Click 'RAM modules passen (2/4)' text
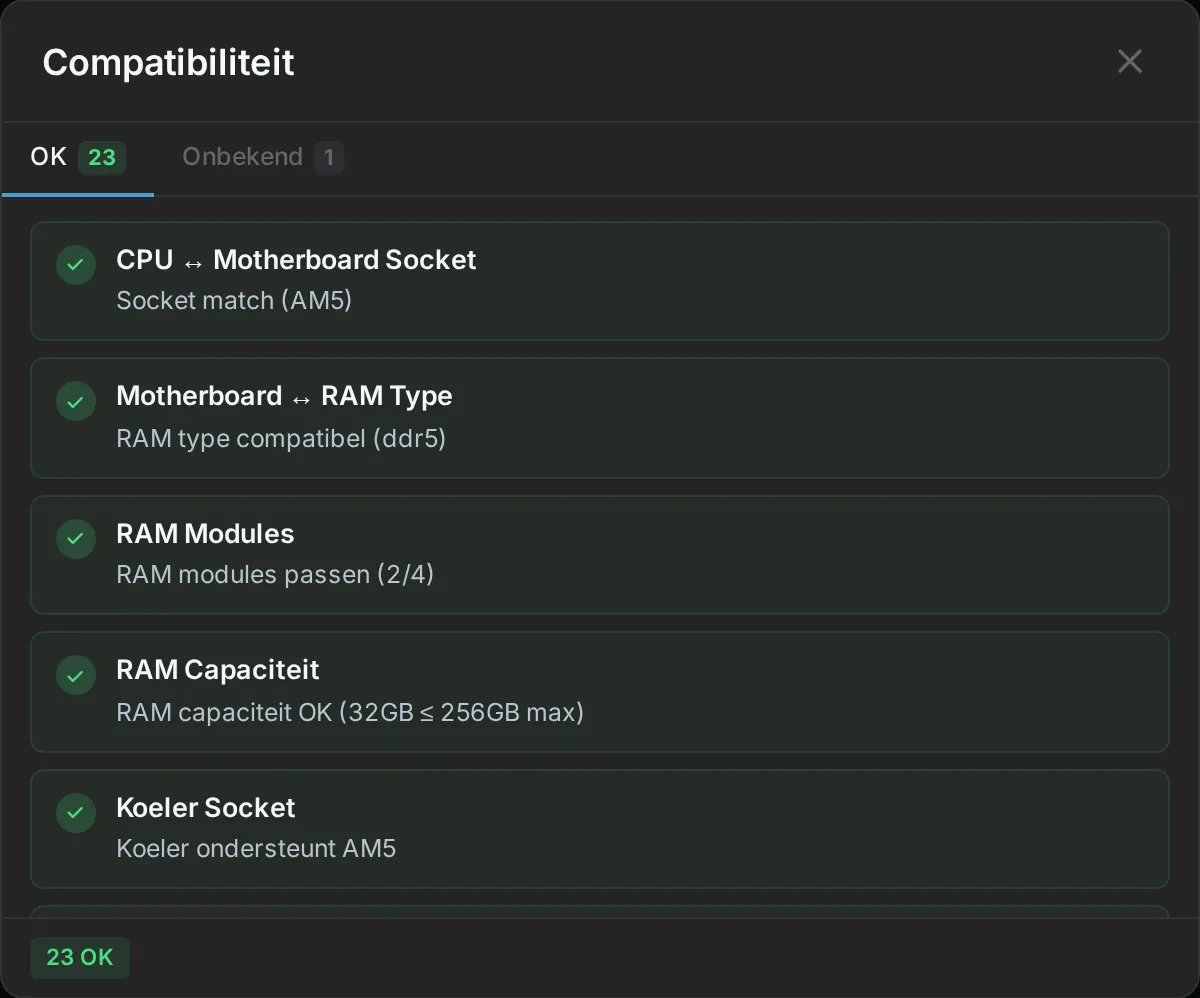Viewport: 1200px width, 998px height. (275, 575)
